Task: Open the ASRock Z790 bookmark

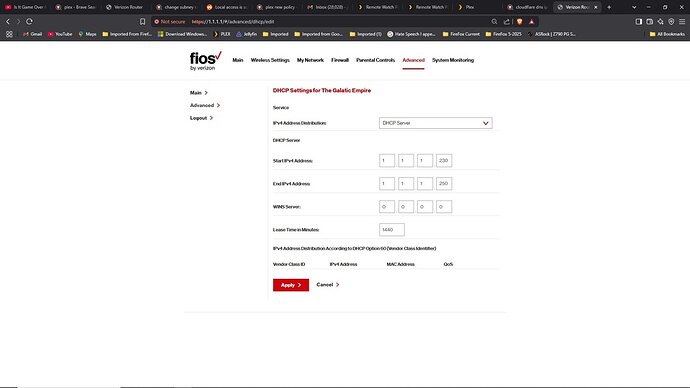Action: [x=552, y=34]
